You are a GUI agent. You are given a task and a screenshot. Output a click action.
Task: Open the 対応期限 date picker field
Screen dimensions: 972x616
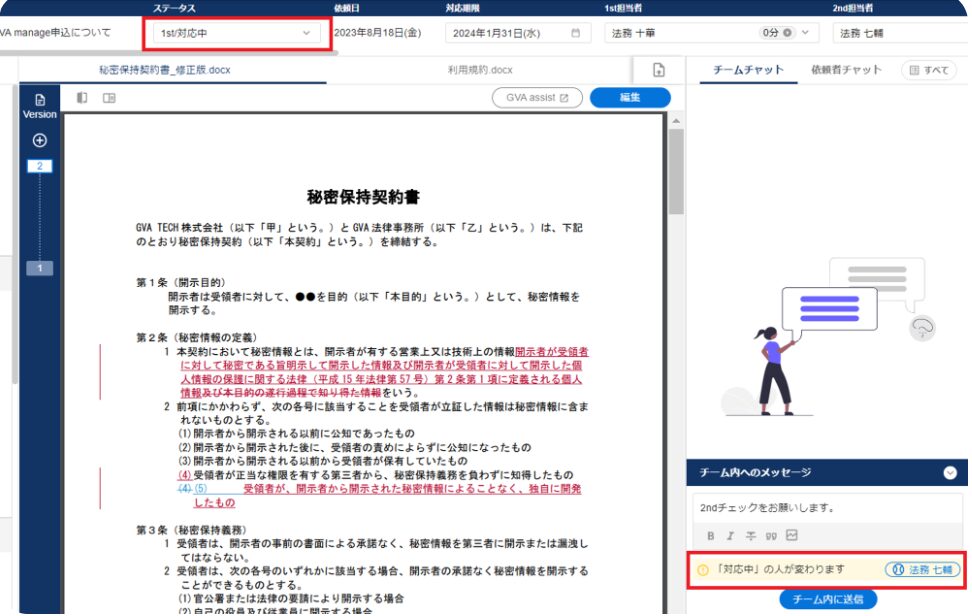point(518,33)
